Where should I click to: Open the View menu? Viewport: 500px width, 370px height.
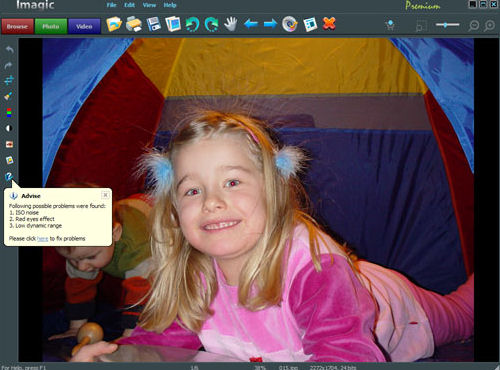[149, 5]
